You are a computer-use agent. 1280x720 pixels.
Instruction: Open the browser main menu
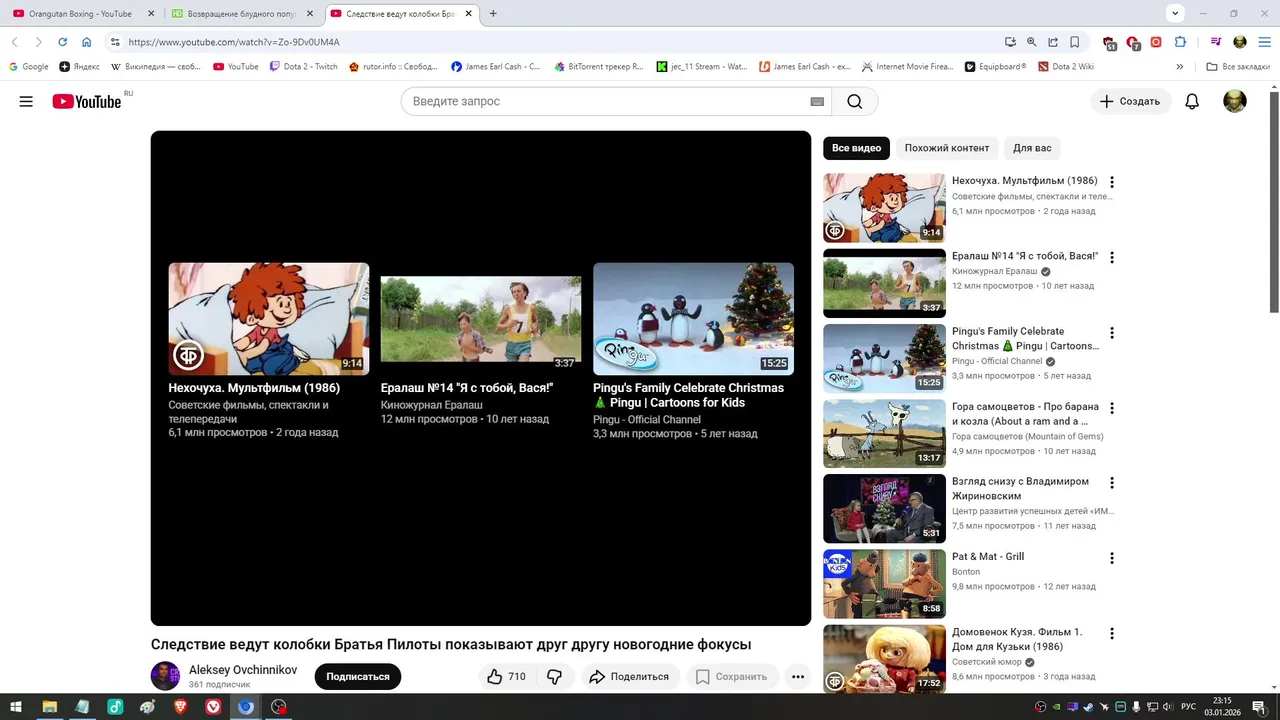click(x=1263, y=42)
